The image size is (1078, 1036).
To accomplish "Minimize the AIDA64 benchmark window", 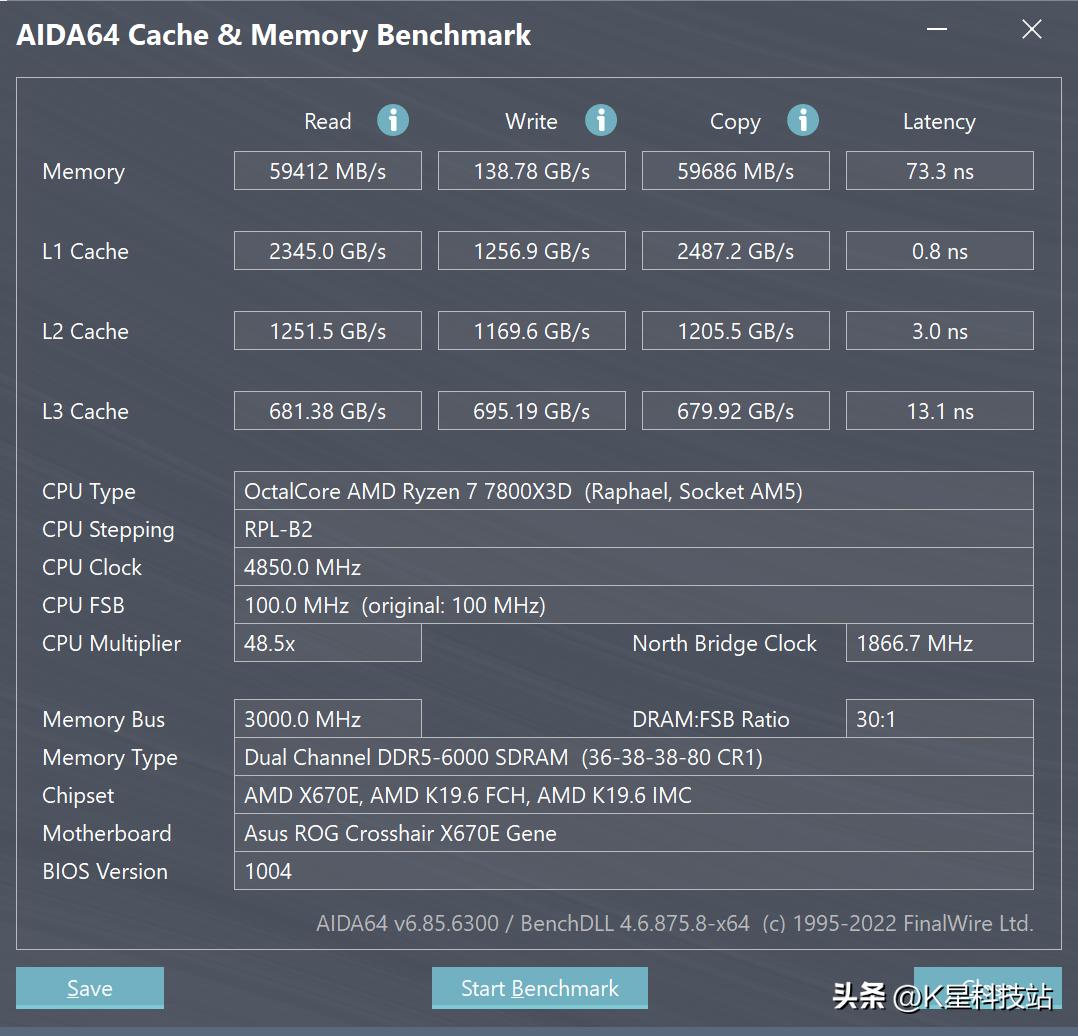I will pos(936,30).
